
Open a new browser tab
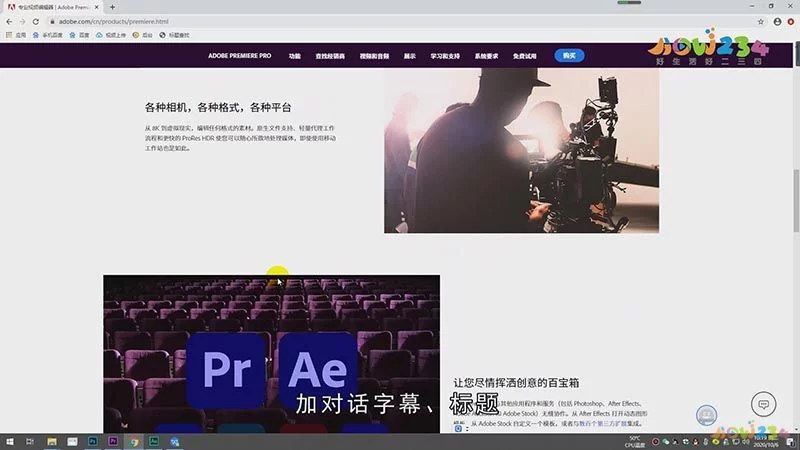click(x=112, y=7)
